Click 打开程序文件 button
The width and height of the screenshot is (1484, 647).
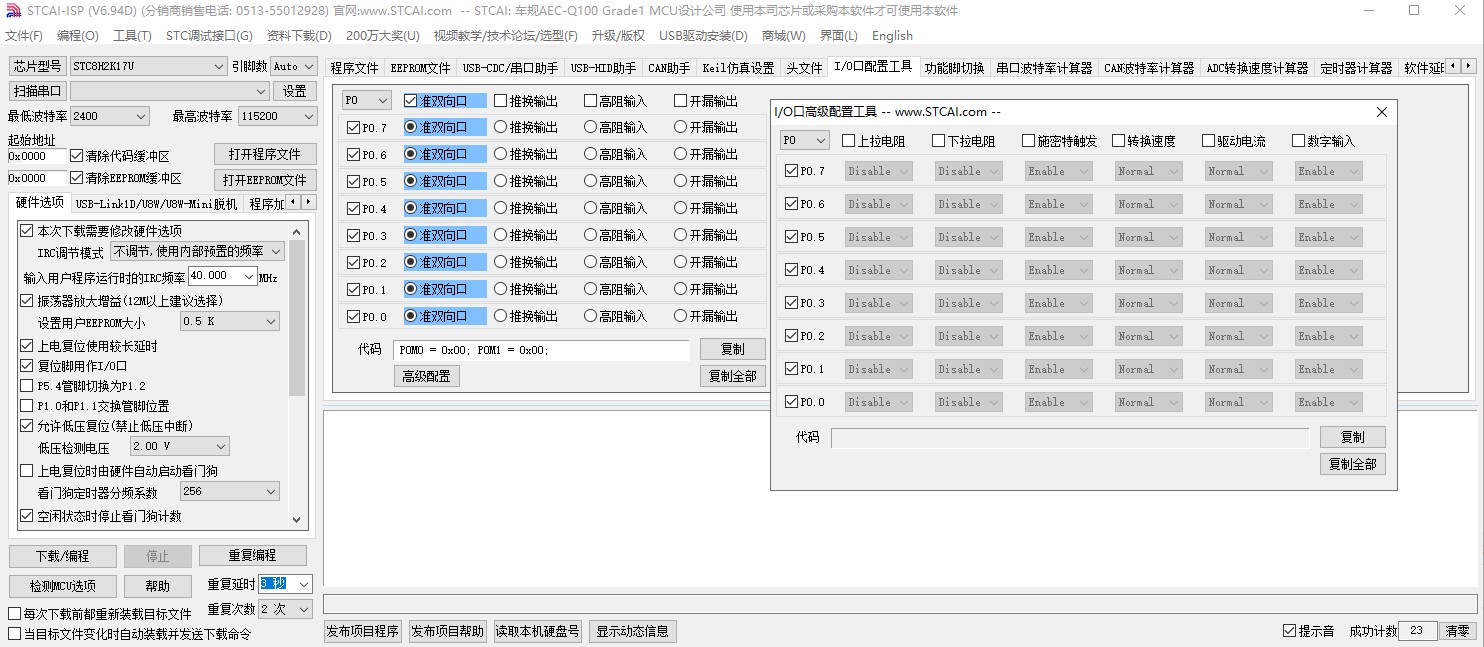[265, 154]
